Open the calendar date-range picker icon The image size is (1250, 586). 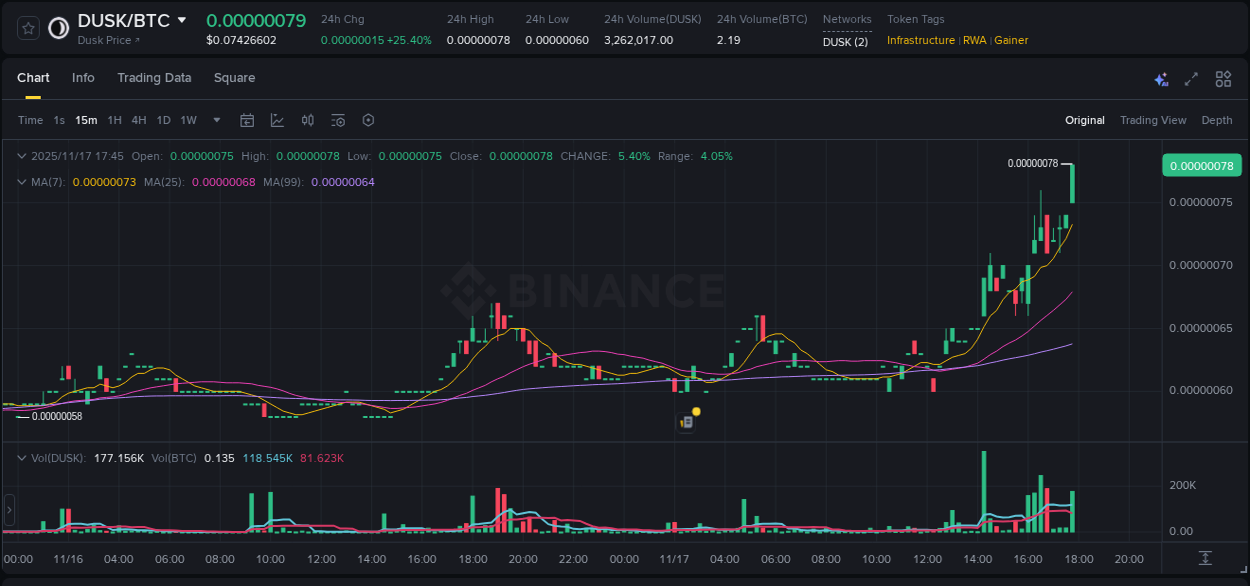tap(247, 120)
